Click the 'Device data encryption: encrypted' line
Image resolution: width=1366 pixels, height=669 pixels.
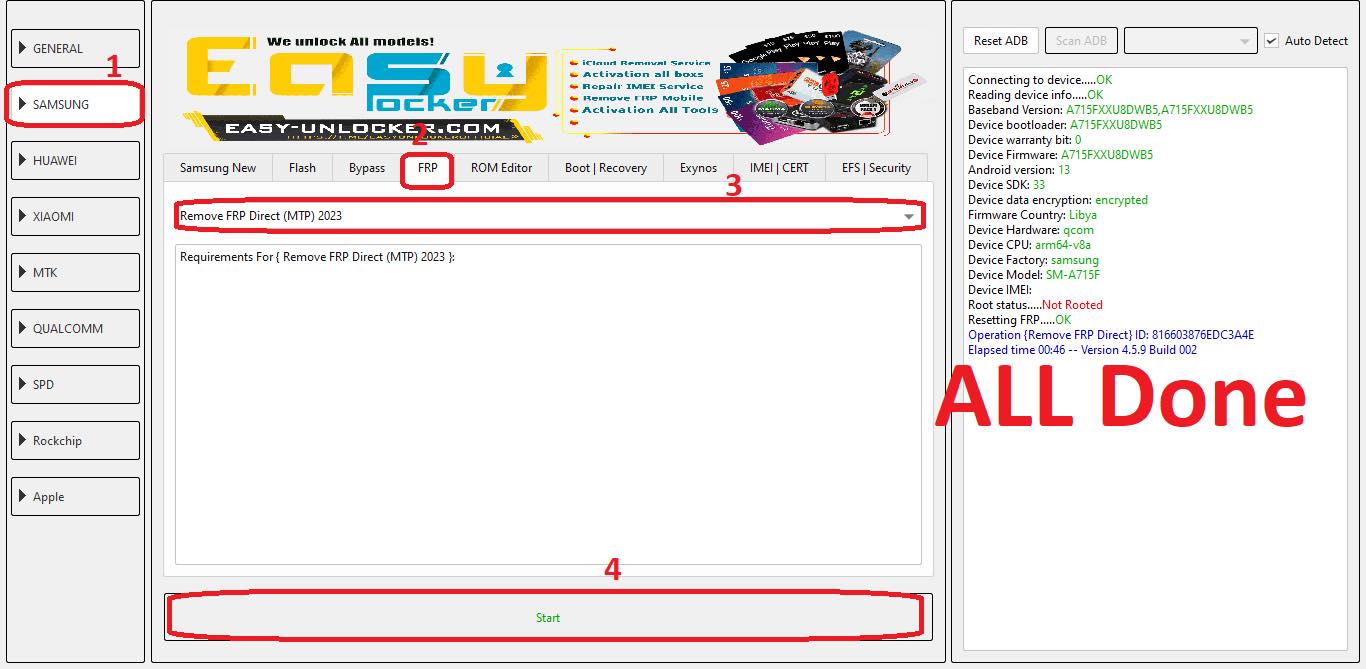[1058, 200]
